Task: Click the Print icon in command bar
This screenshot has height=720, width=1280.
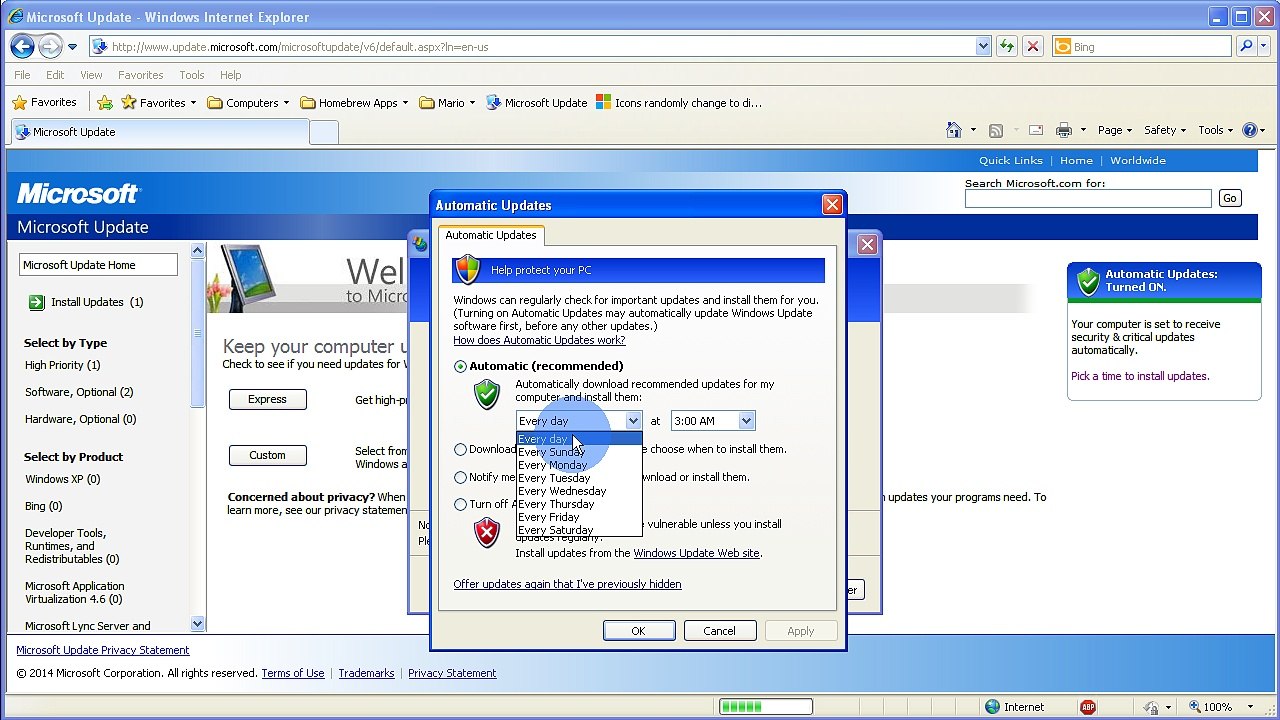Action: pyautogui.click(x=1064, y=130)
